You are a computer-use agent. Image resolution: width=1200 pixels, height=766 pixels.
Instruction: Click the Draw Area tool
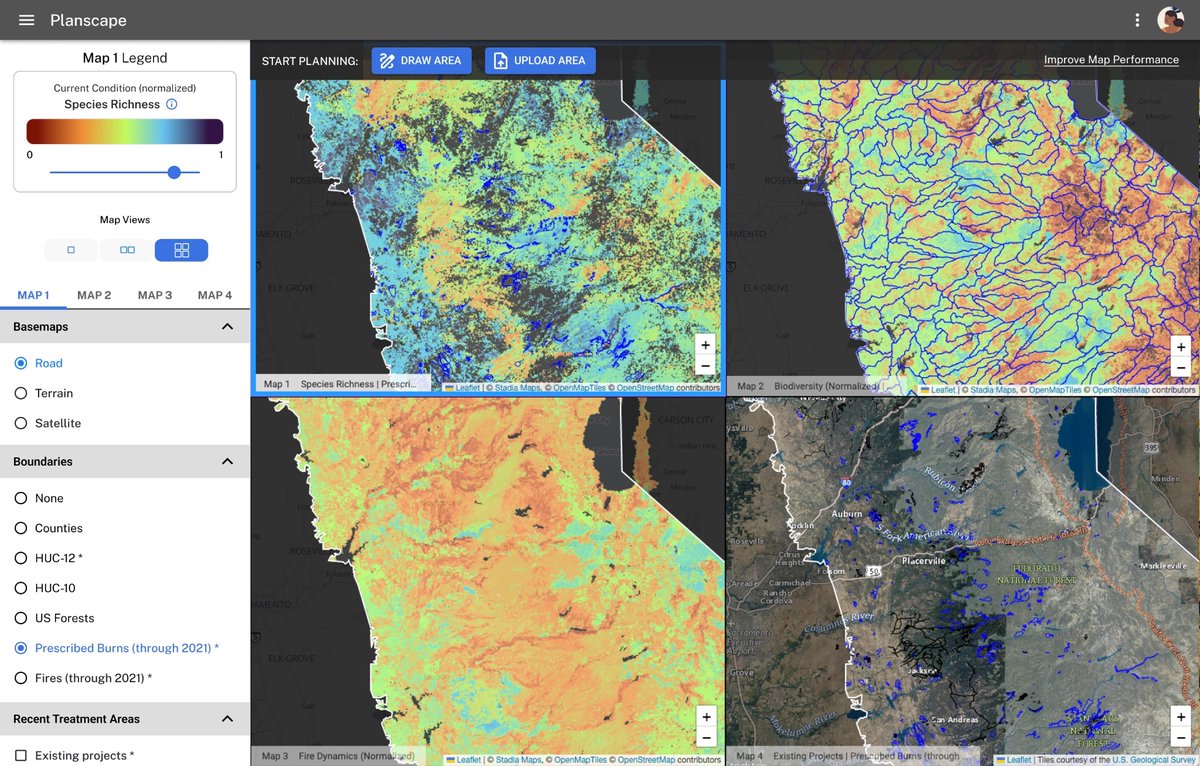421,60
